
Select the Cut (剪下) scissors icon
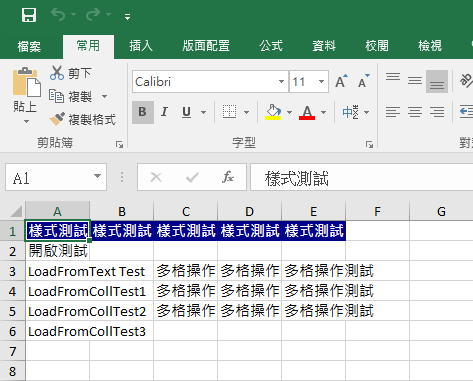[57, 73]
